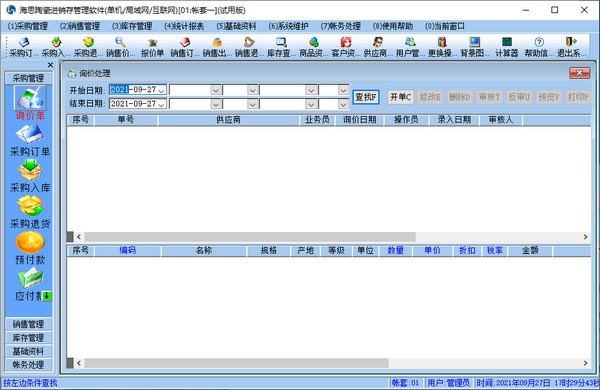Screen dimensions: 600x390
Task: Close the left sidebar panel with X
Action: [50, 65]
